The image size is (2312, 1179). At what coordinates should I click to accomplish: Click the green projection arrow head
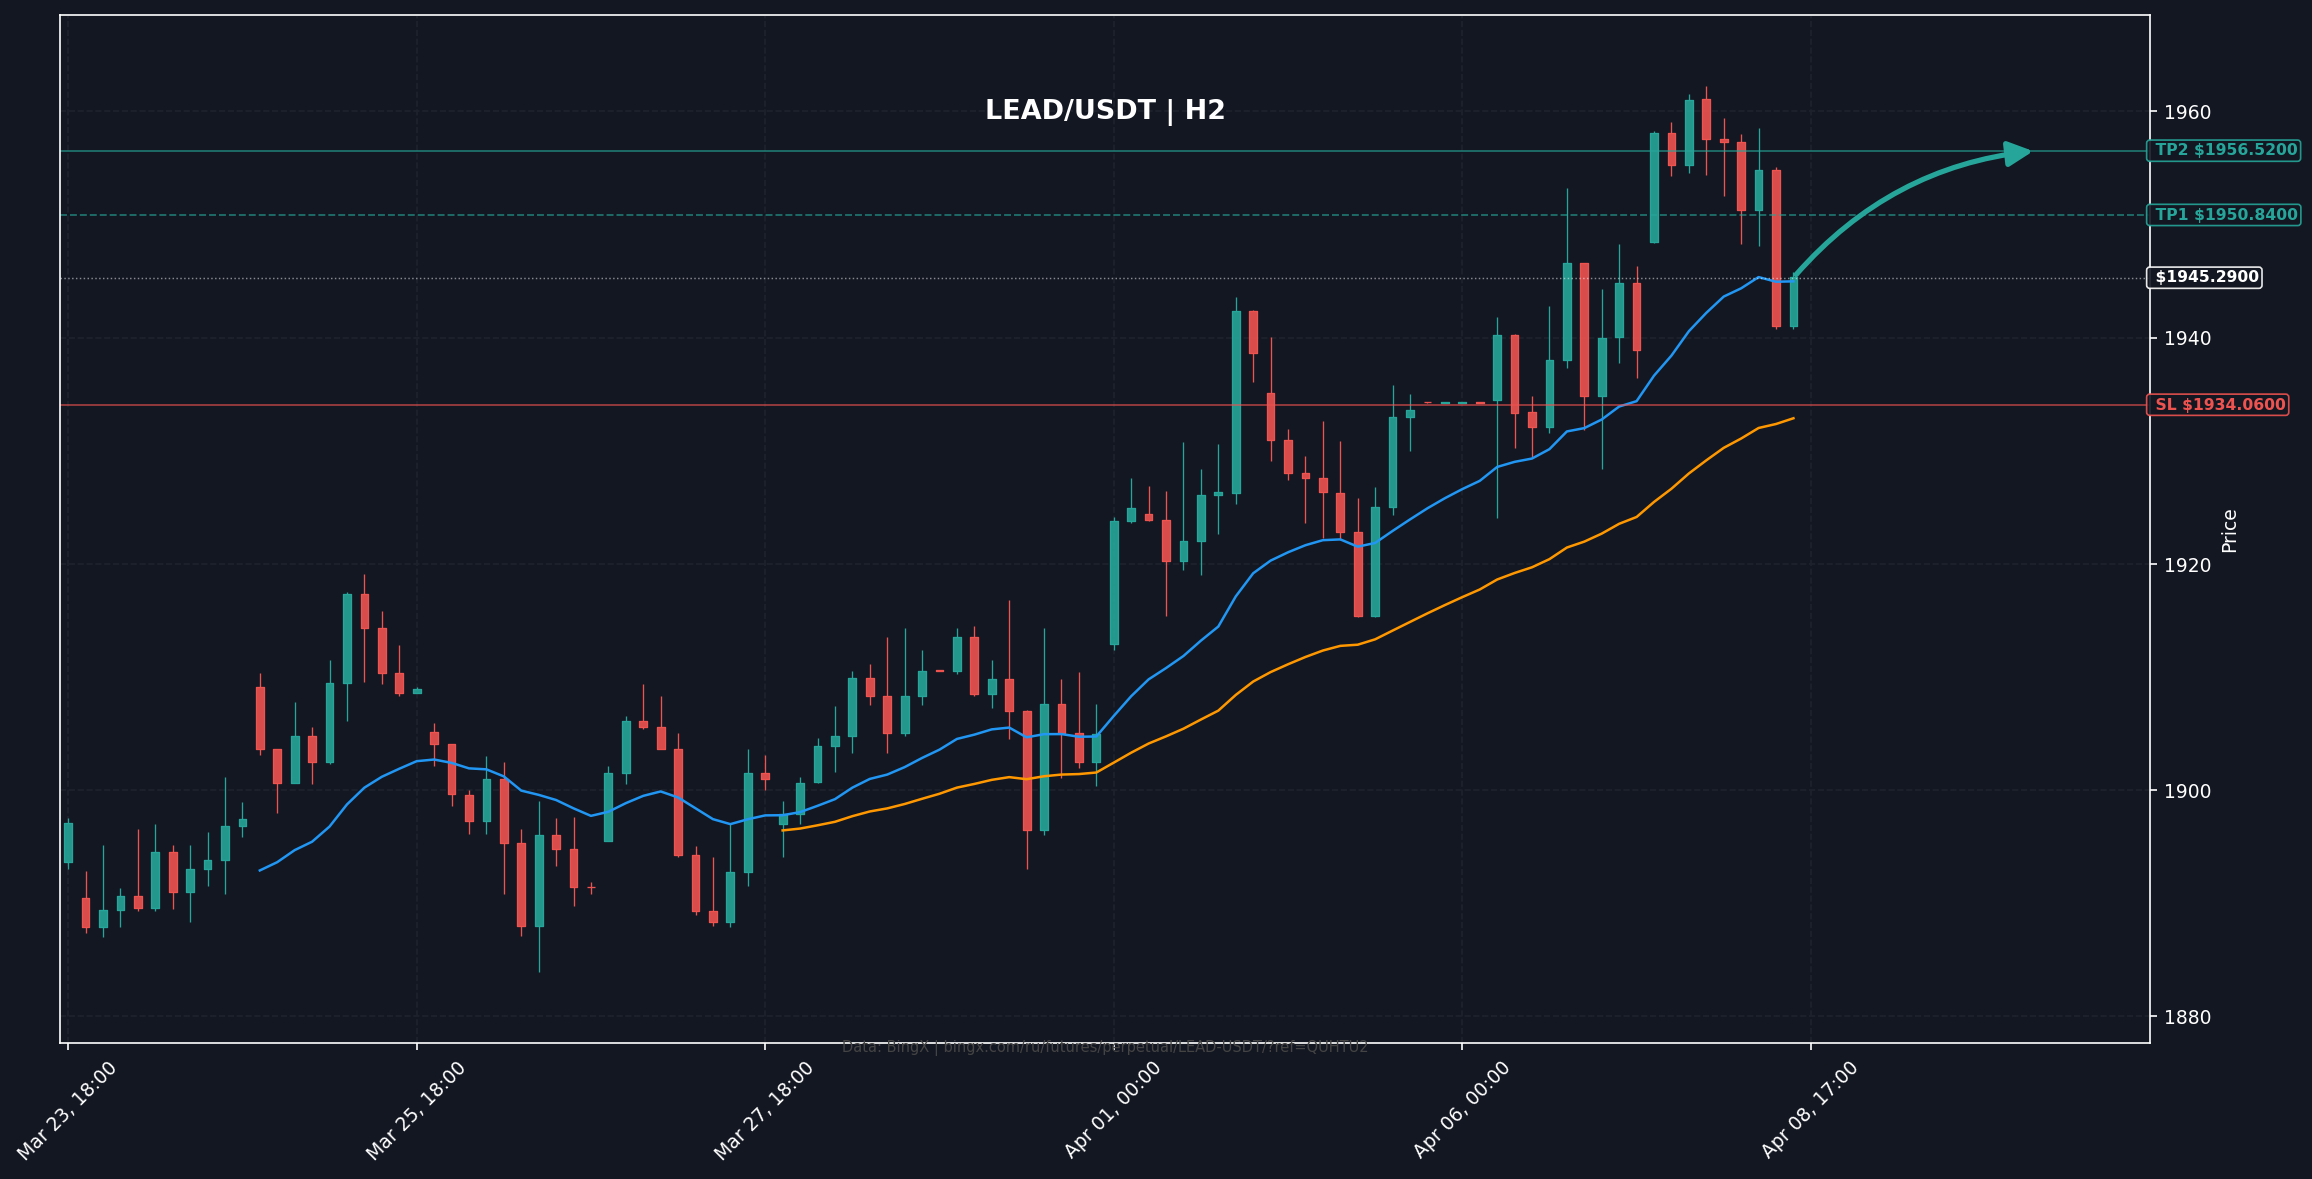pyautogui.click(x=2018, y=153)
